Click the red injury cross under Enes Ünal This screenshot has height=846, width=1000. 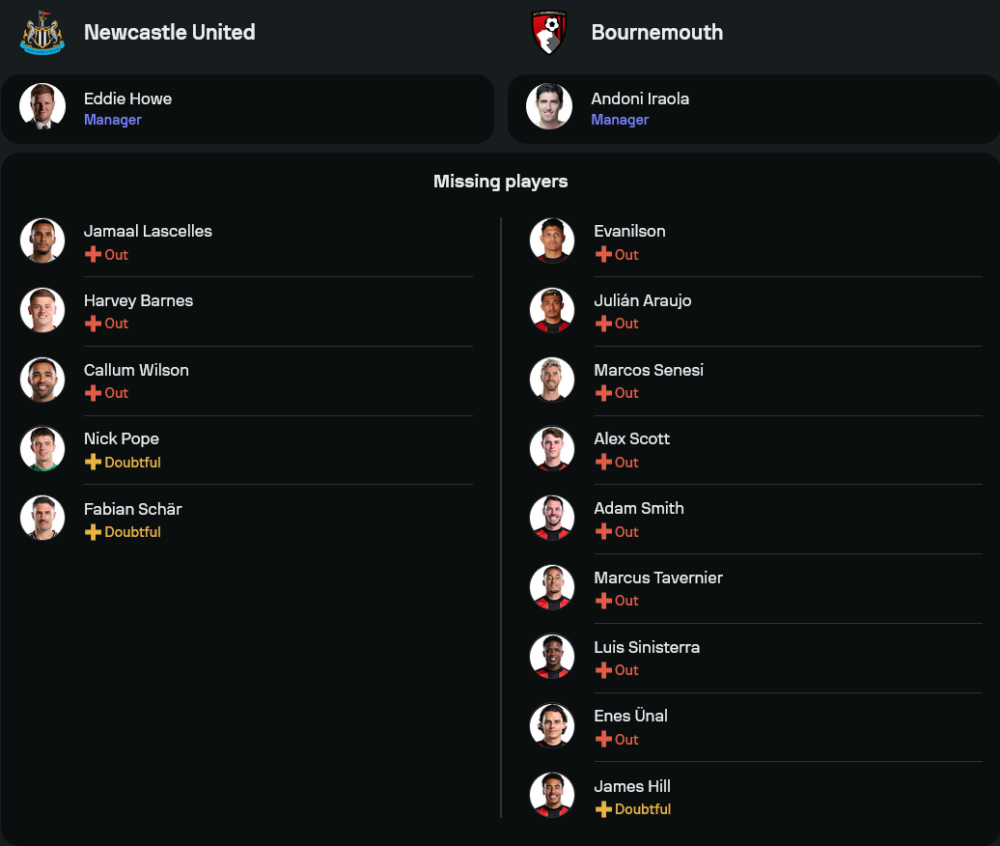click(x=603, y=740)
